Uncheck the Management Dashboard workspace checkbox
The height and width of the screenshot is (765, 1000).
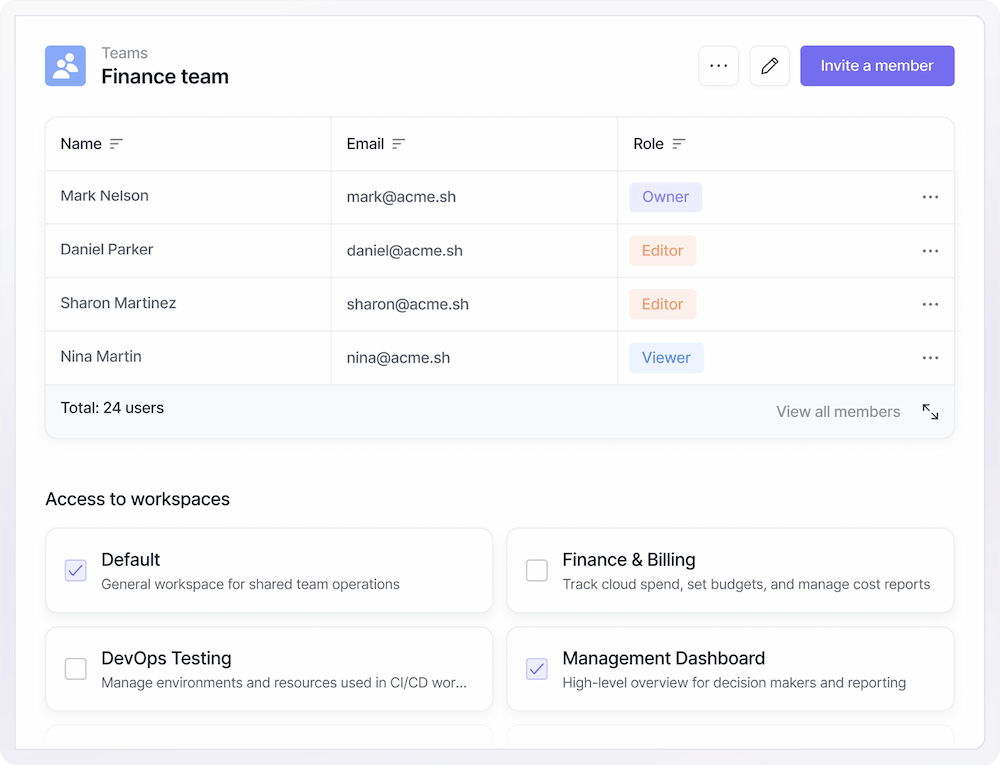(x=537, y=669)
